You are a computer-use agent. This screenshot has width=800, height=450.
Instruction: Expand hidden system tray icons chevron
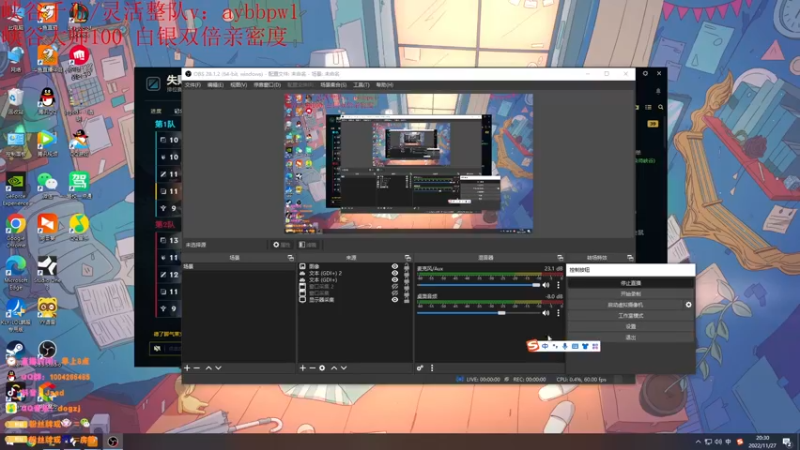[698, 442]
